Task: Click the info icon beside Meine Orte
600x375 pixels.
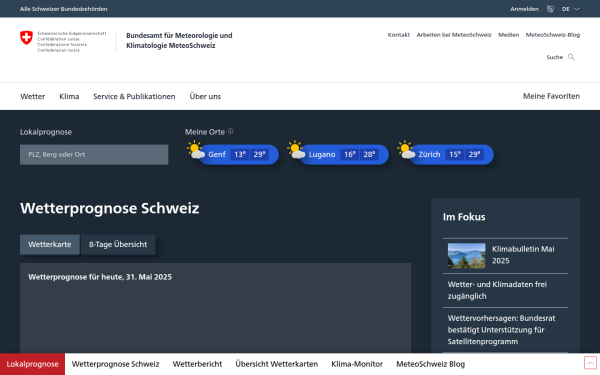Action: click(230, 131)
